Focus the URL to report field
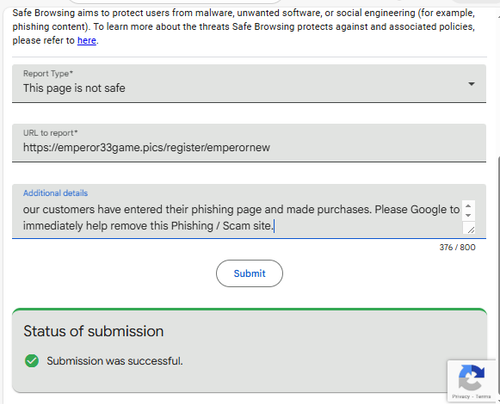The width and height of the screenshot is (500, 404). coord(249,143)
